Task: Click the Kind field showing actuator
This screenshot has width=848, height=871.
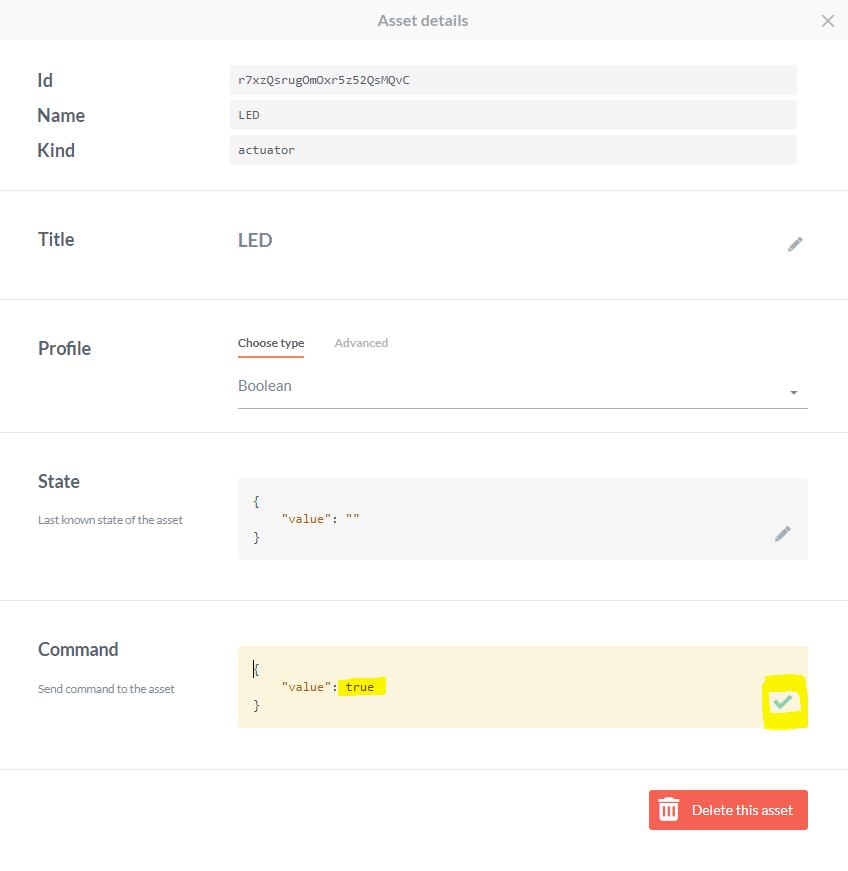Action: coord(513,150)
